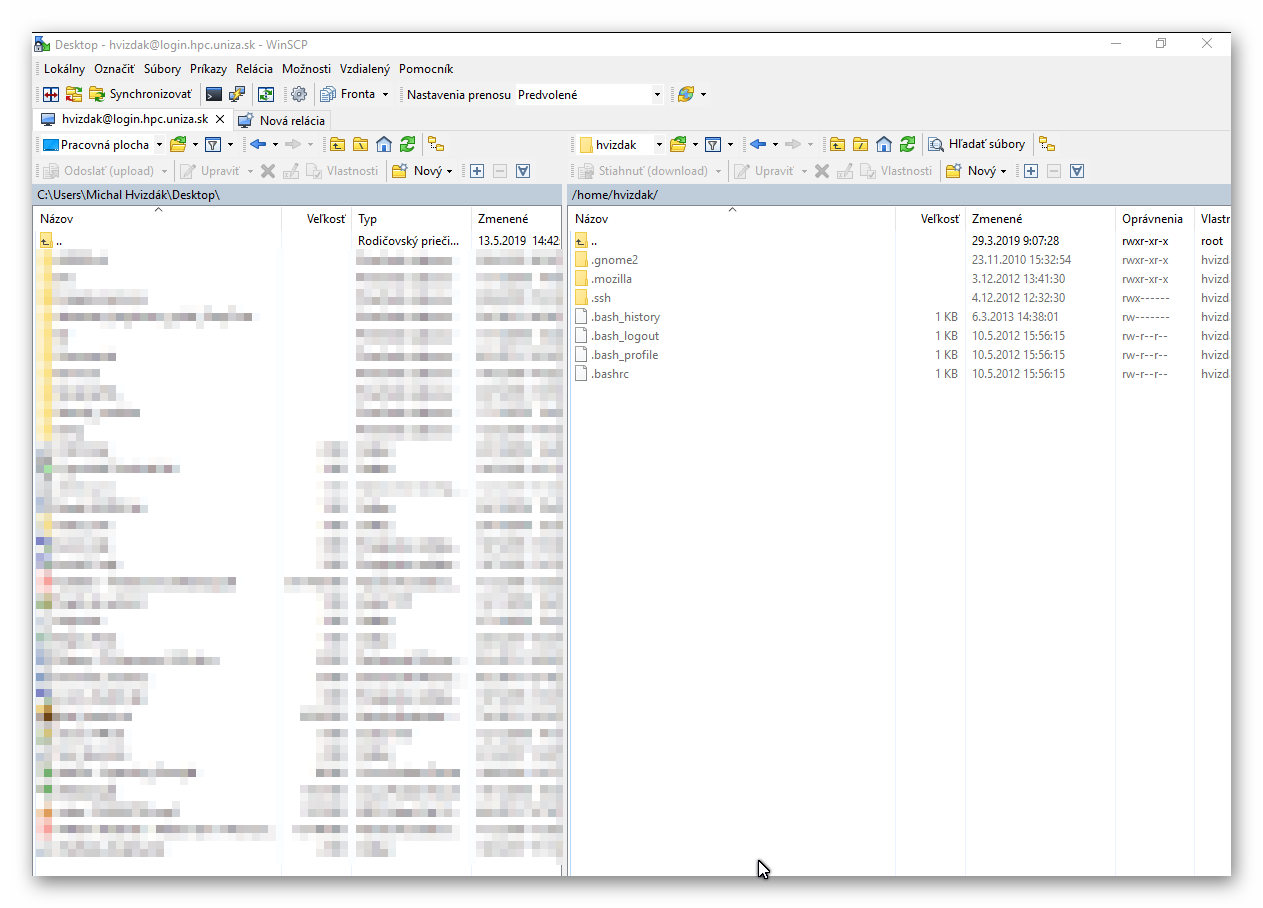Click the Hľadať súbory button
Screen dimensions: 1263x908
[x=977, y=145]
